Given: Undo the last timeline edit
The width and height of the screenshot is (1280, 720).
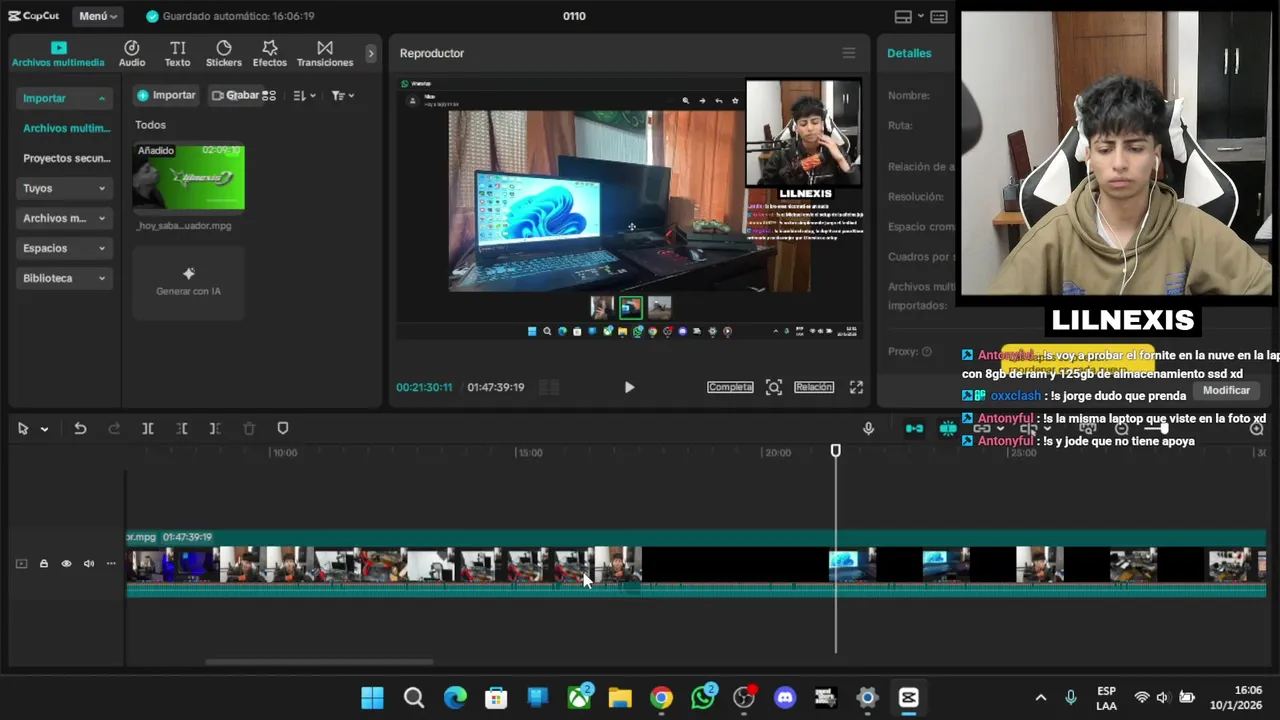Looking at the screenshot, I should (80, 428).
